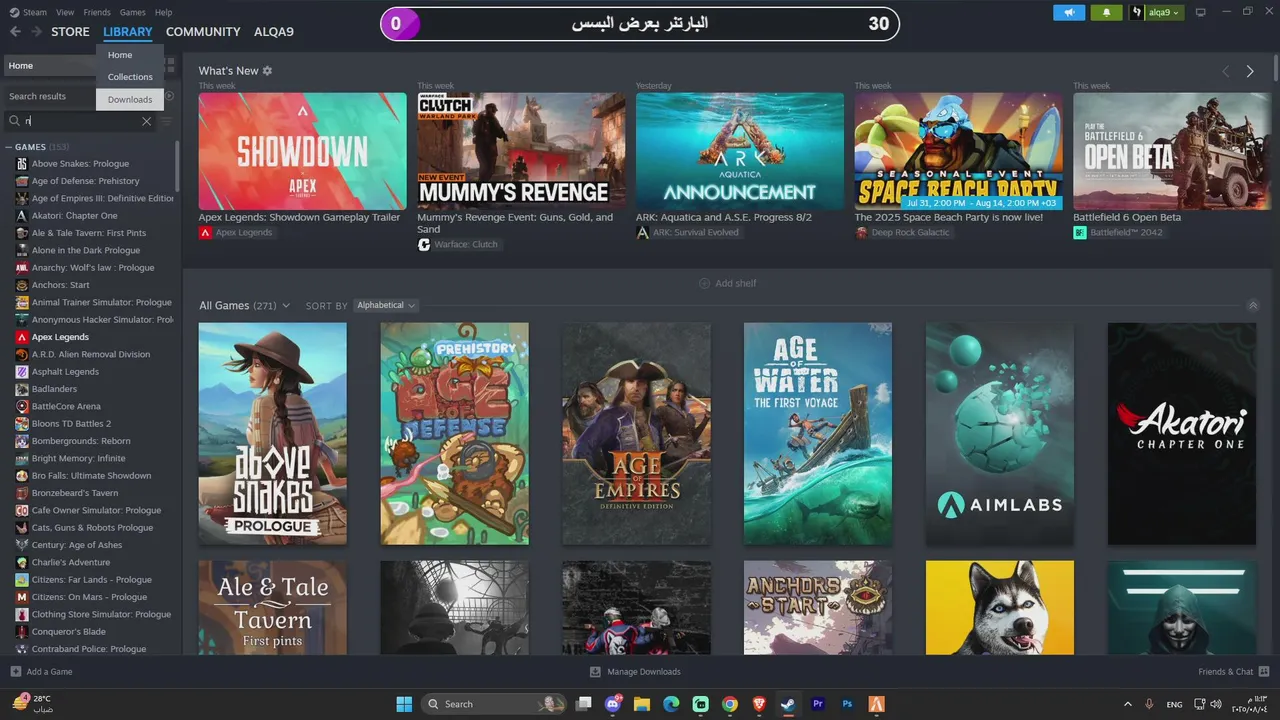Open the green notifications bell
Viewport: 1280px width, 720px height.
[x=1106, y=12]
